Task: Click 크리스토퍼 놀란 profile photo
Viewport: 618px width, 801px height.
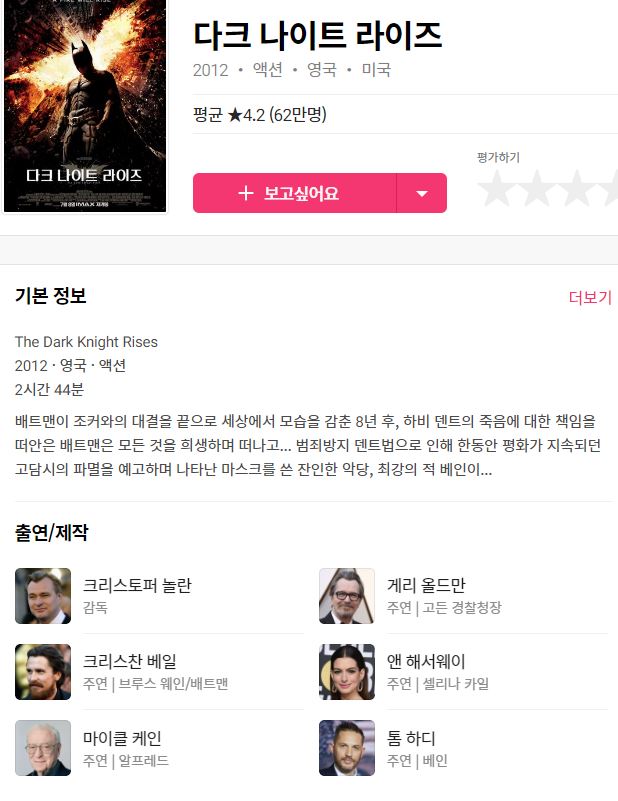Action: coord(43,596)
